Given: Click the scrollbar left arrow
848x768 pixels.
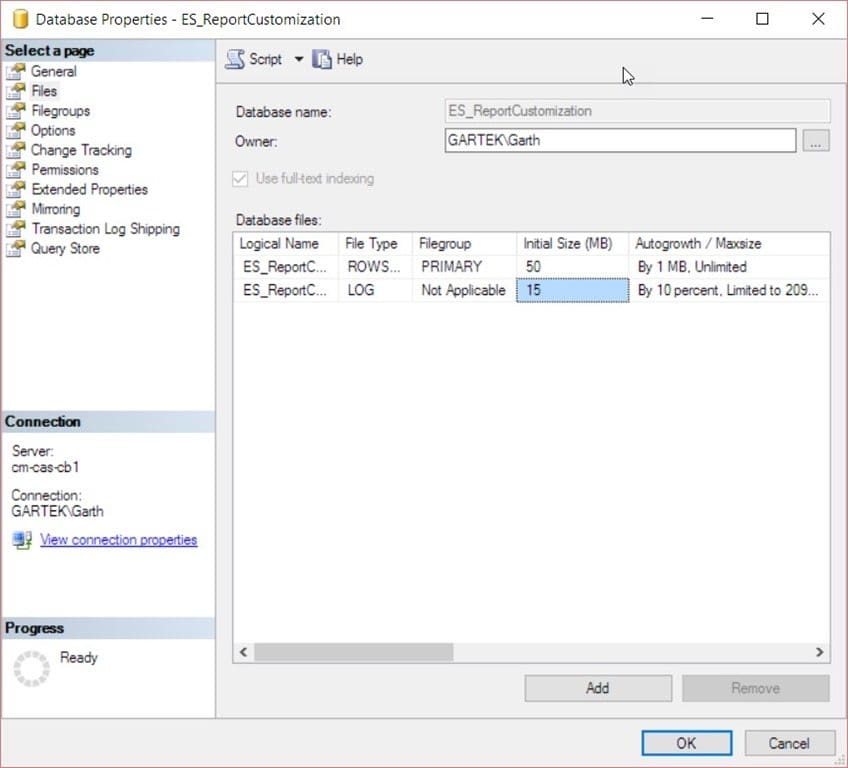Looking at the screenshot, I should (243, 652).
